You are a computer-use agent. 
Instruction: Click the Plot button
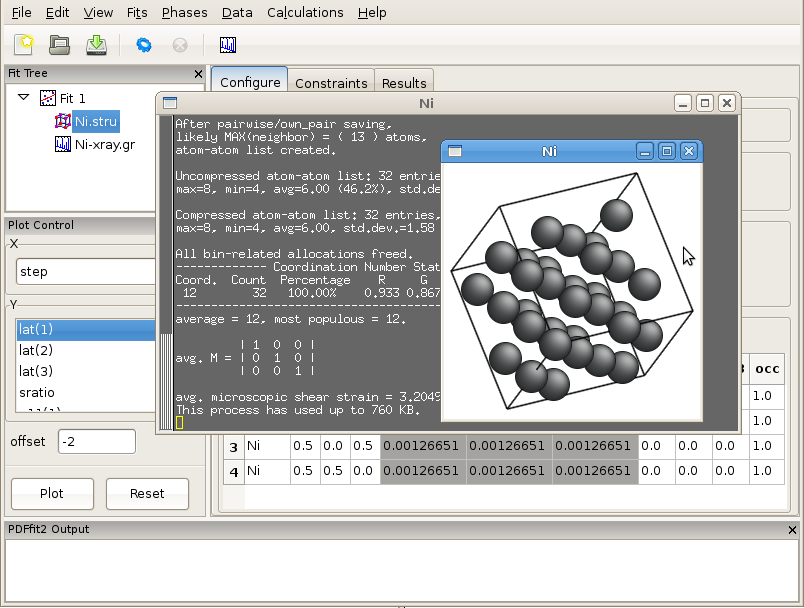point(52,494)
